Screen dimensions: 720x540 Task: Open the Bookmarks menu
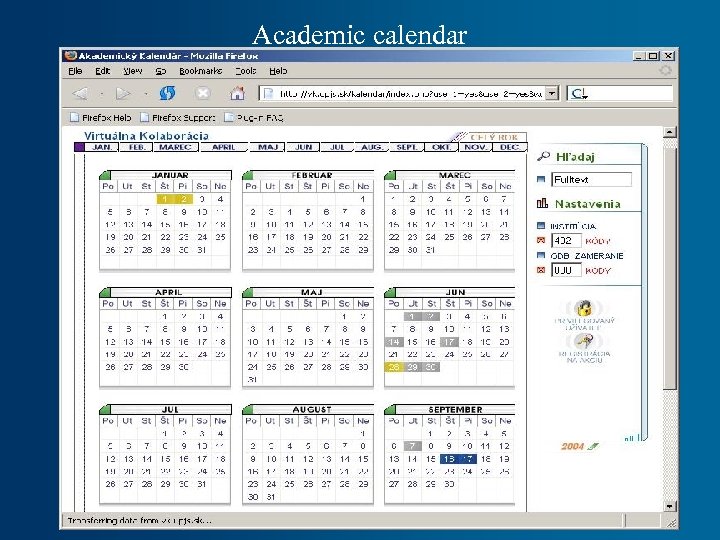coord(201,71)
